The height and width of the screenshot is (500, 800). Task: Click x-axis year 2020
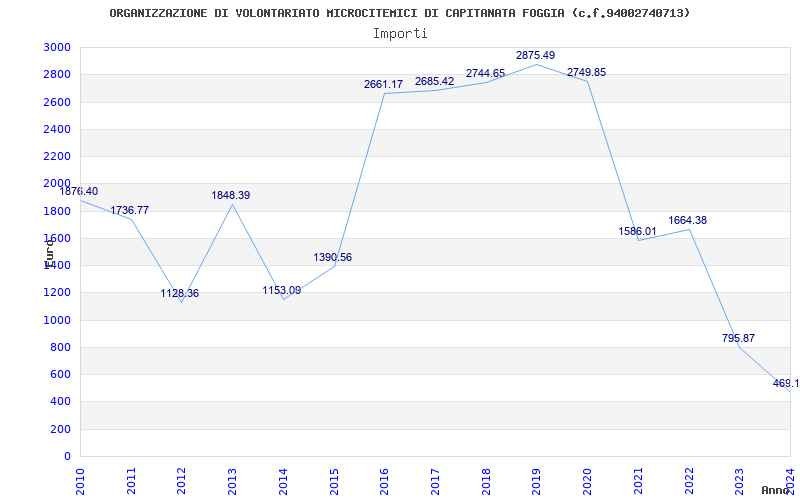tap(587, 481)
